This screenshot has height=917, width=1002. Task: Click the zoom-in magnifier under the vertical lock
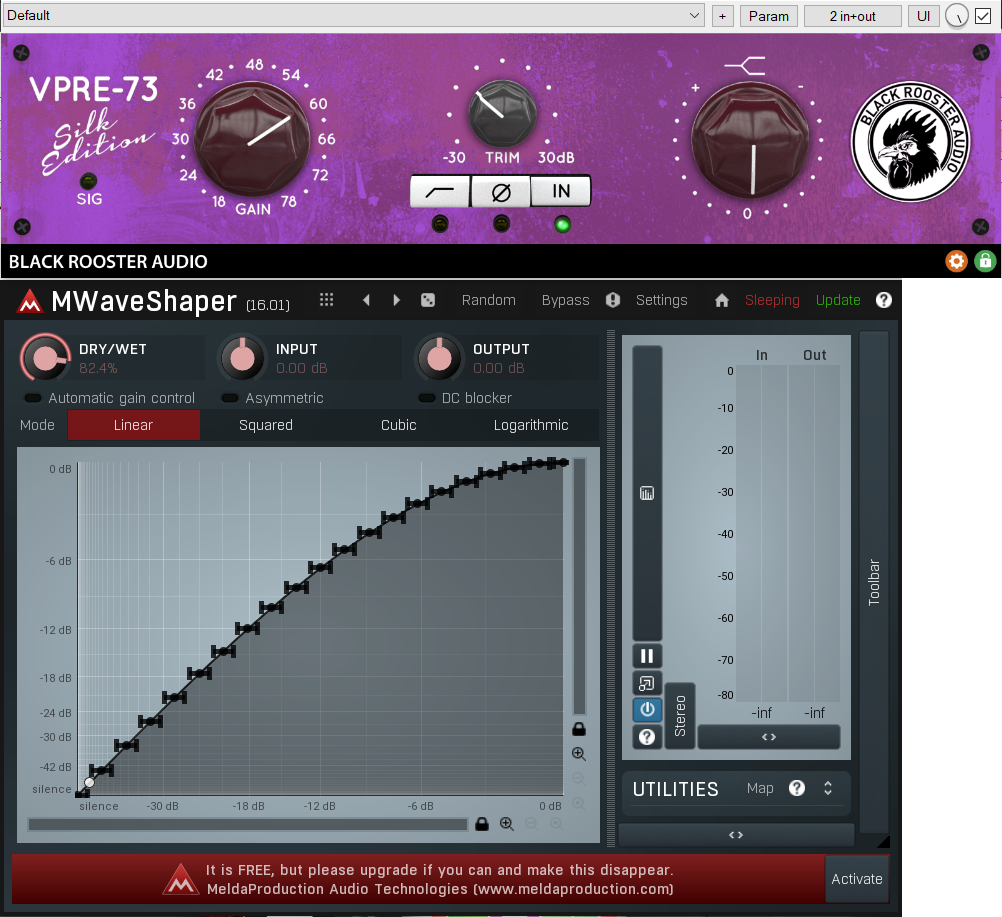pyautogui.click(x=579, y=753)
